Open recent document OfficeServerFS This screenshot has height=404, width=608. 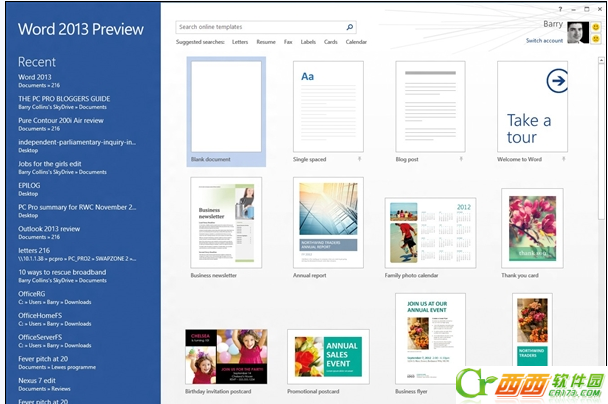55,341
